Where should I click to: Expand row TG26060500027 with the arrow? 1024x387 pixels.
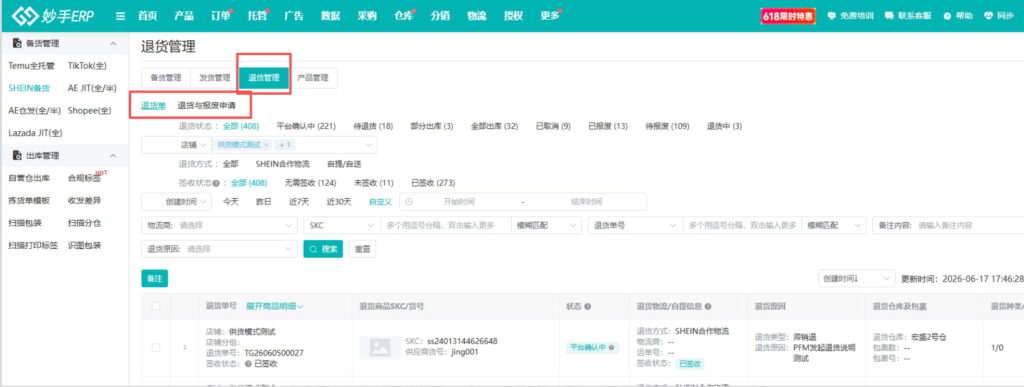click(x=185, y=347)
